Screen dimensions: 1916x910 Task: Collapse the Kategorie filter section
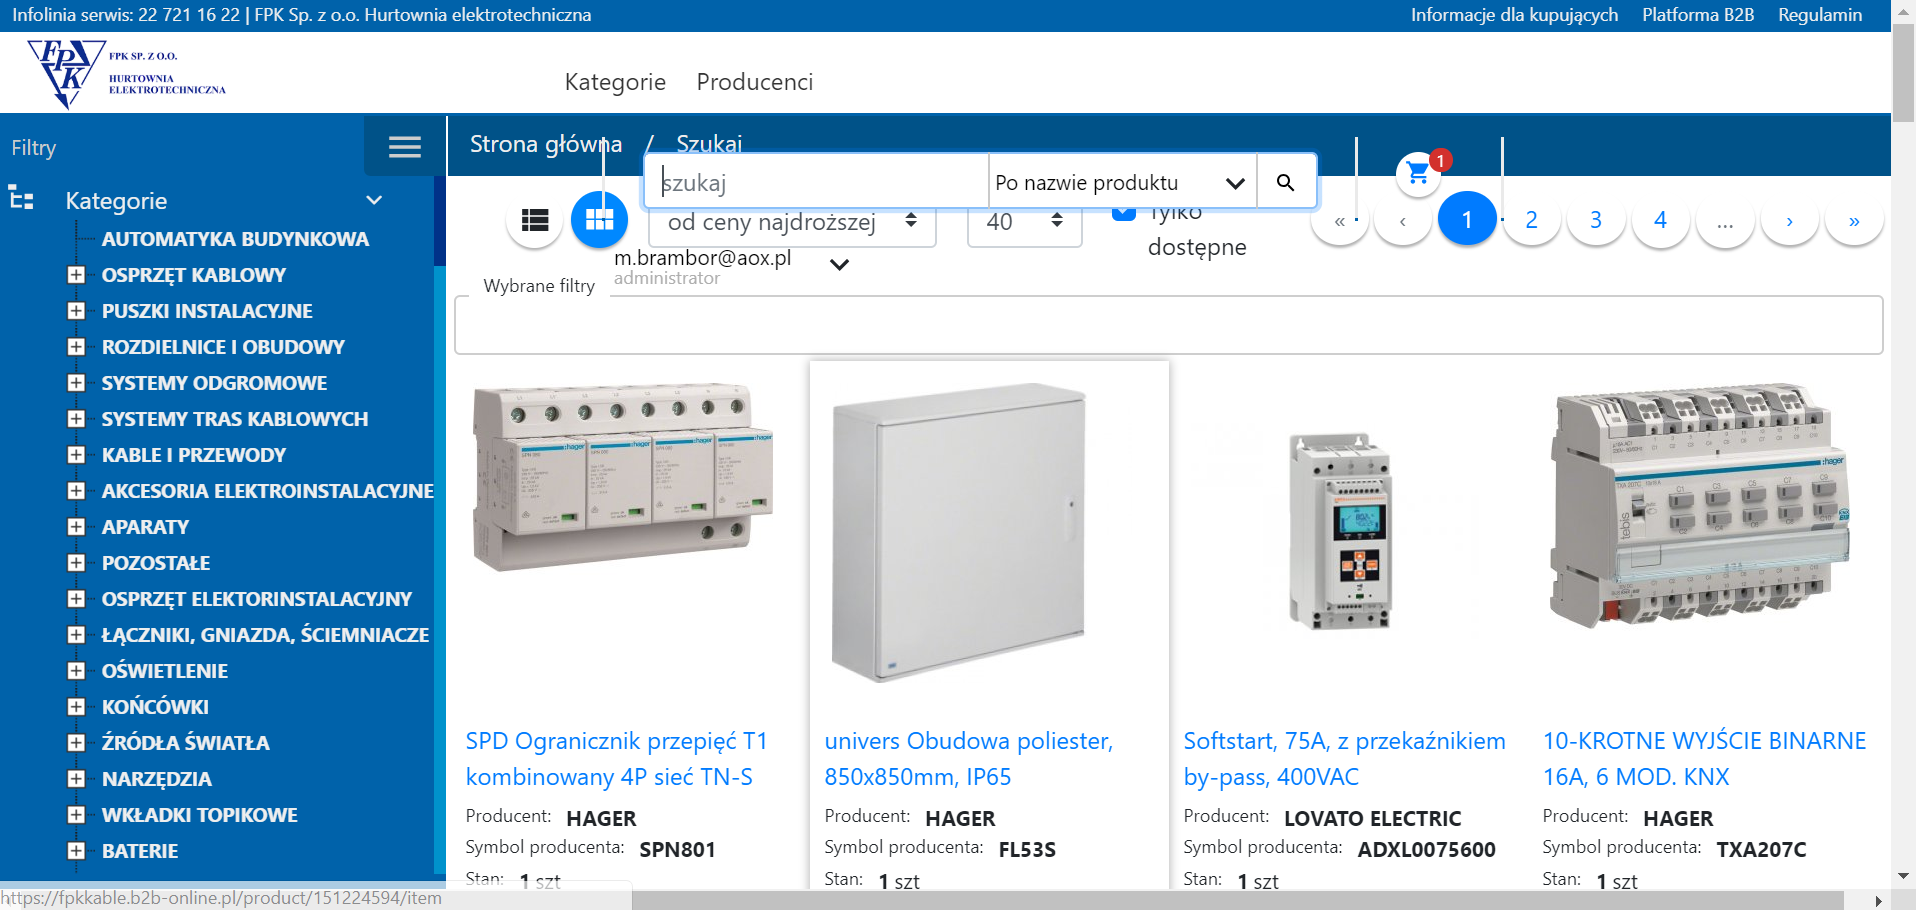pos(374,201)
